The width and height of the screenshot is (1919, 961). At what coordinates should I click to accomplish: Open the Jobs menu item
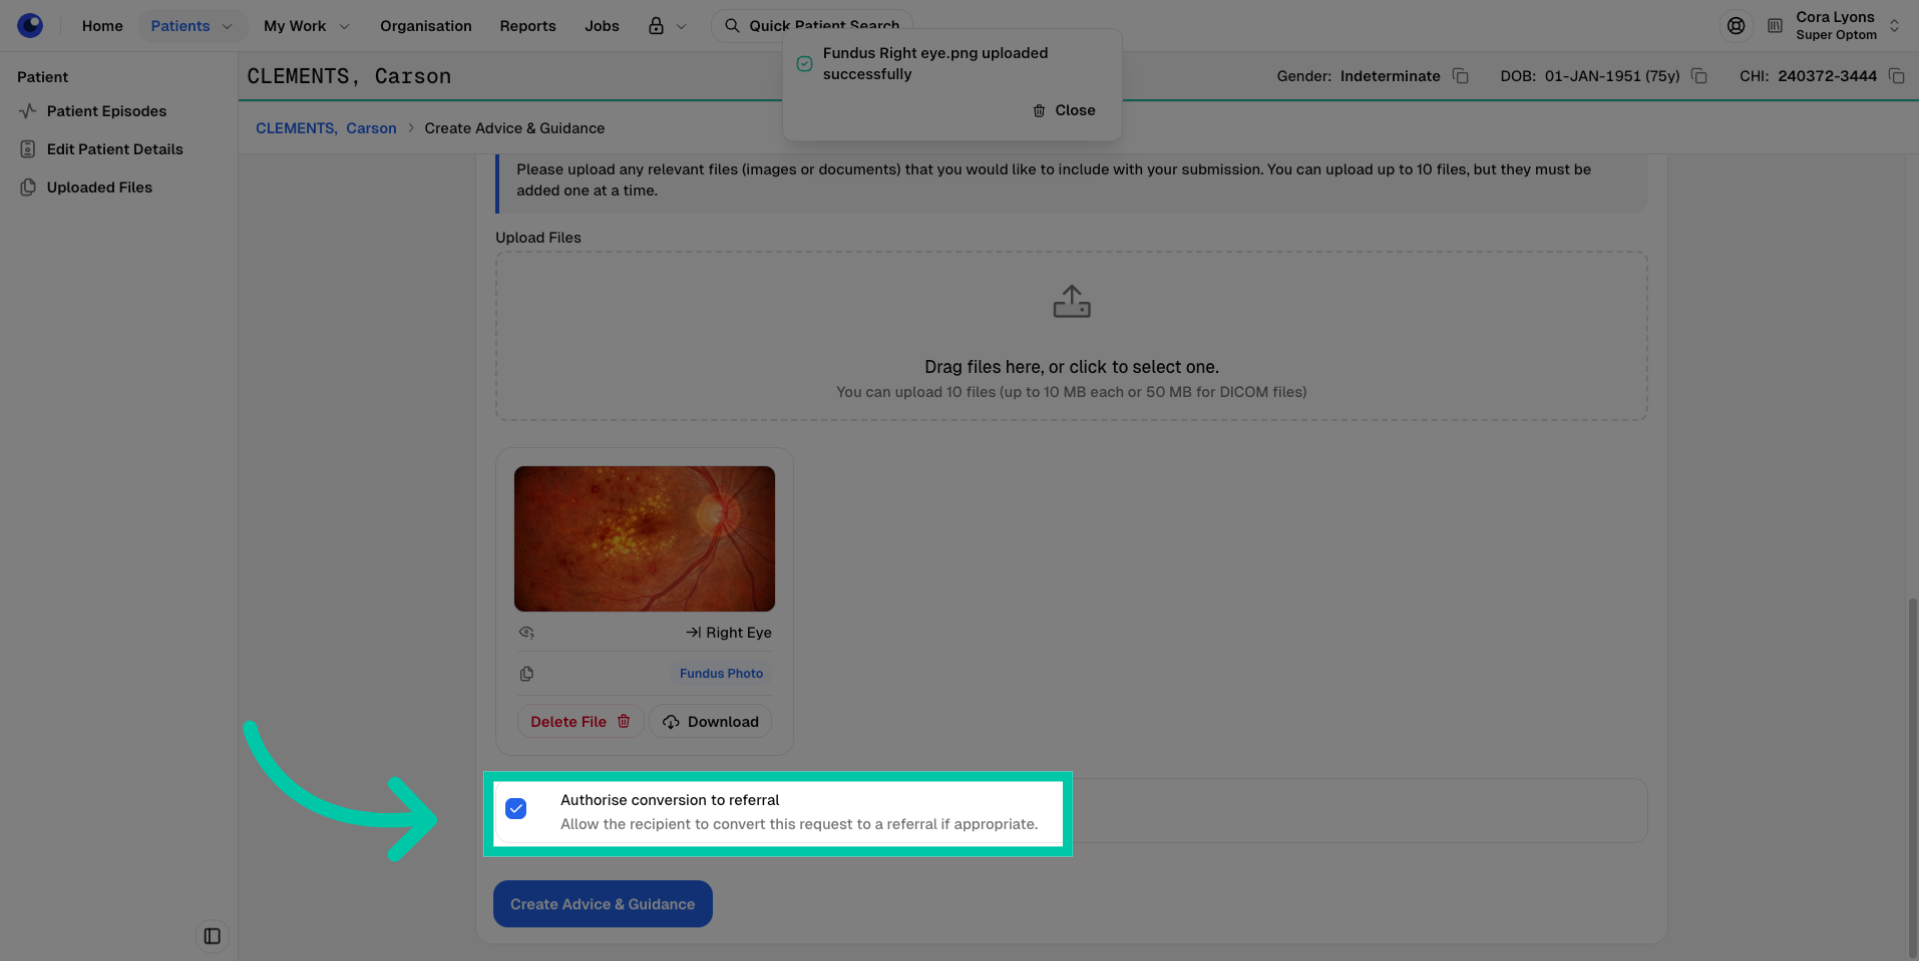click(x=602, y=26)
